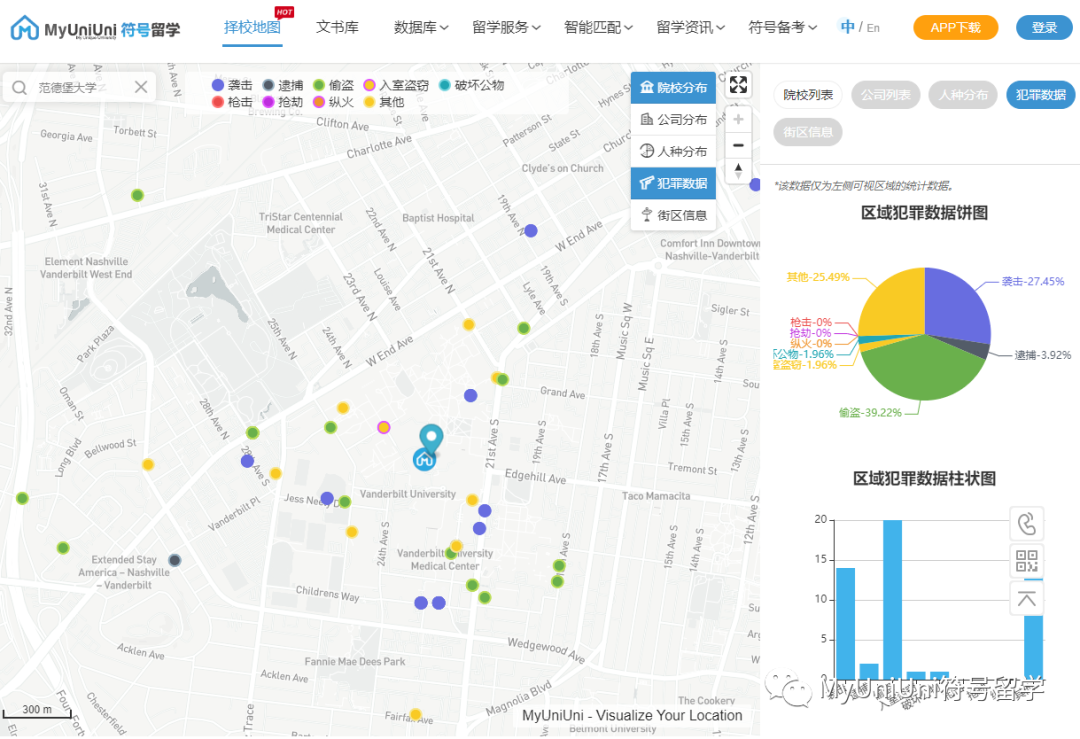
Task: Open the QR code icon on the right panel
Action: (x=1026, y=561)
